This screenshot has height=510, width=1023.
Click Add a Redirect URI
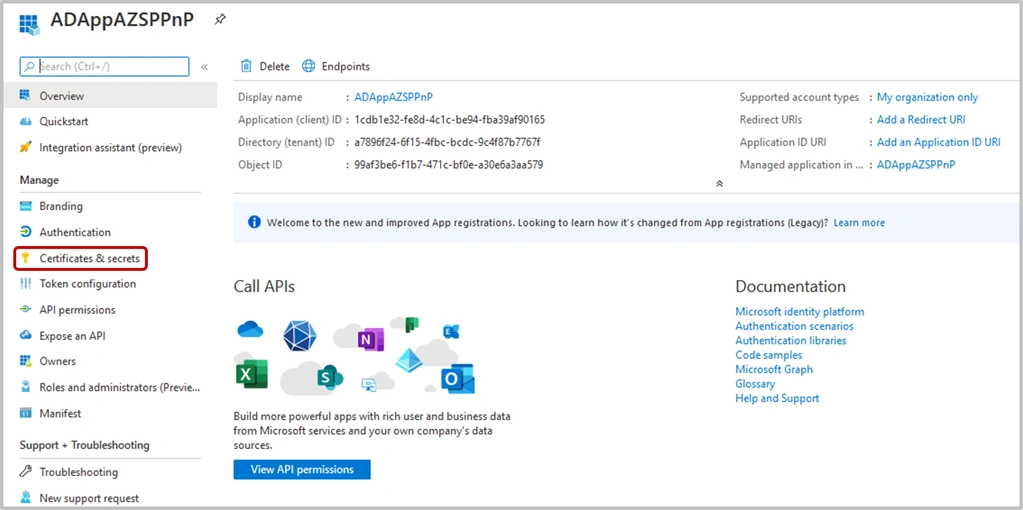921,119
